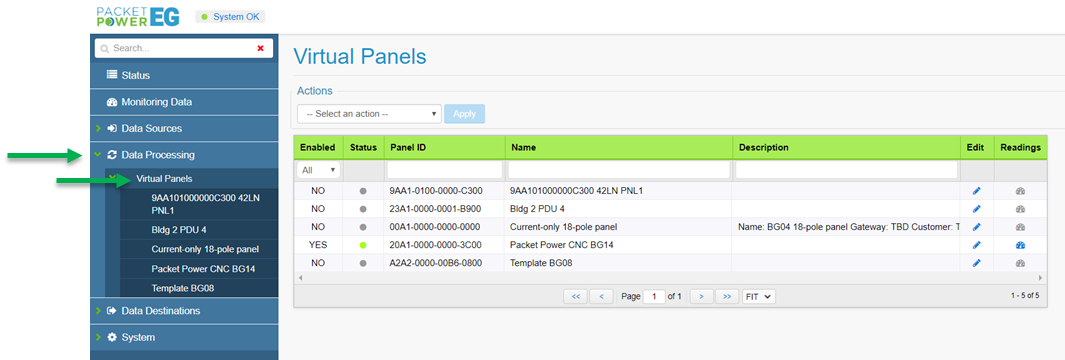
Task: Click the Panel ID filter input field
Action: tap(444, 170)
